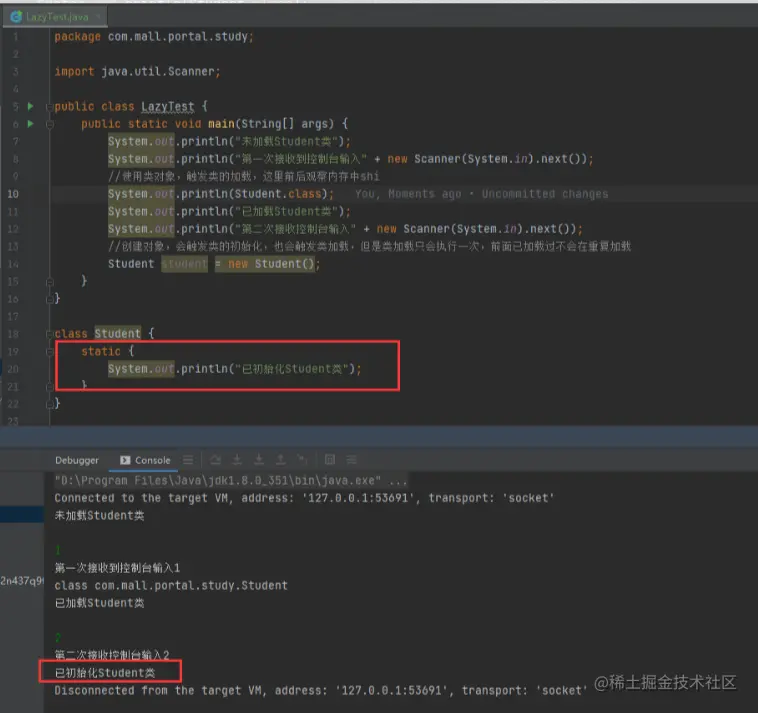Click the Trace Current Stream Chain icon
Image resolution: width=758 pixels, height=713 pixels.
(x=352, y=460)
